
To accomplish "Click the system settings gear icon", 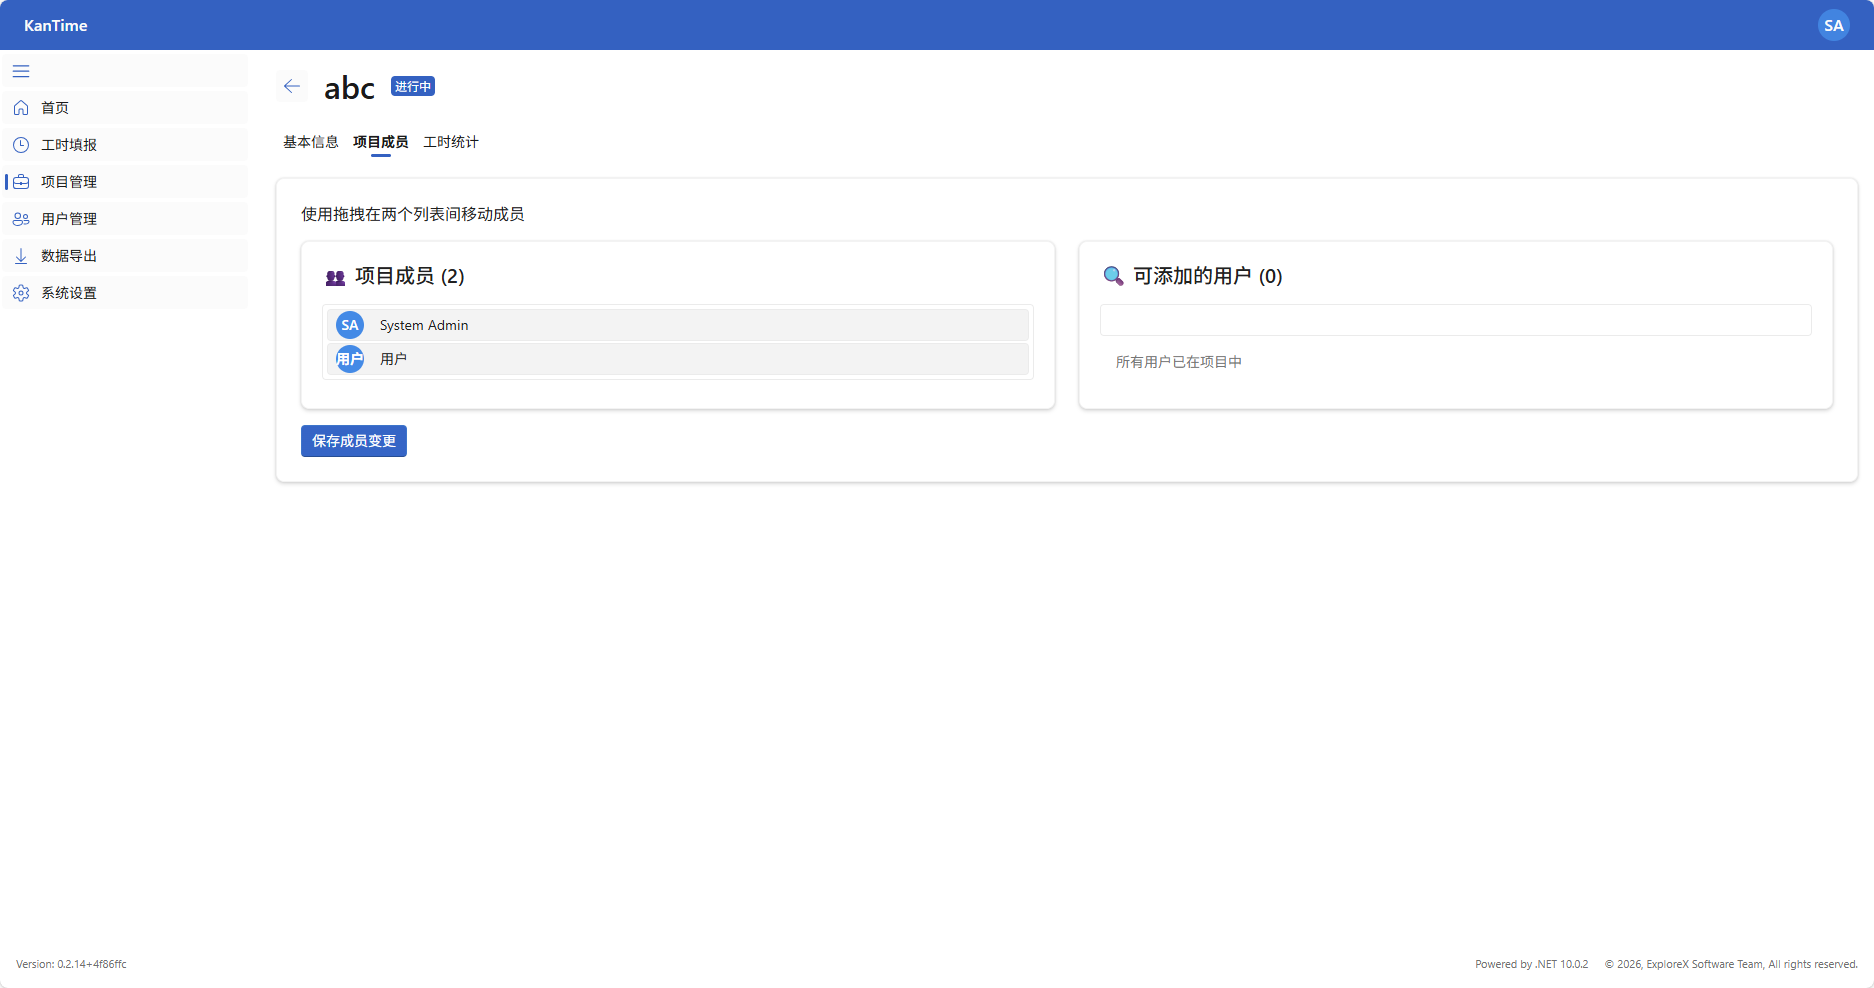I will tap(21, 293).
